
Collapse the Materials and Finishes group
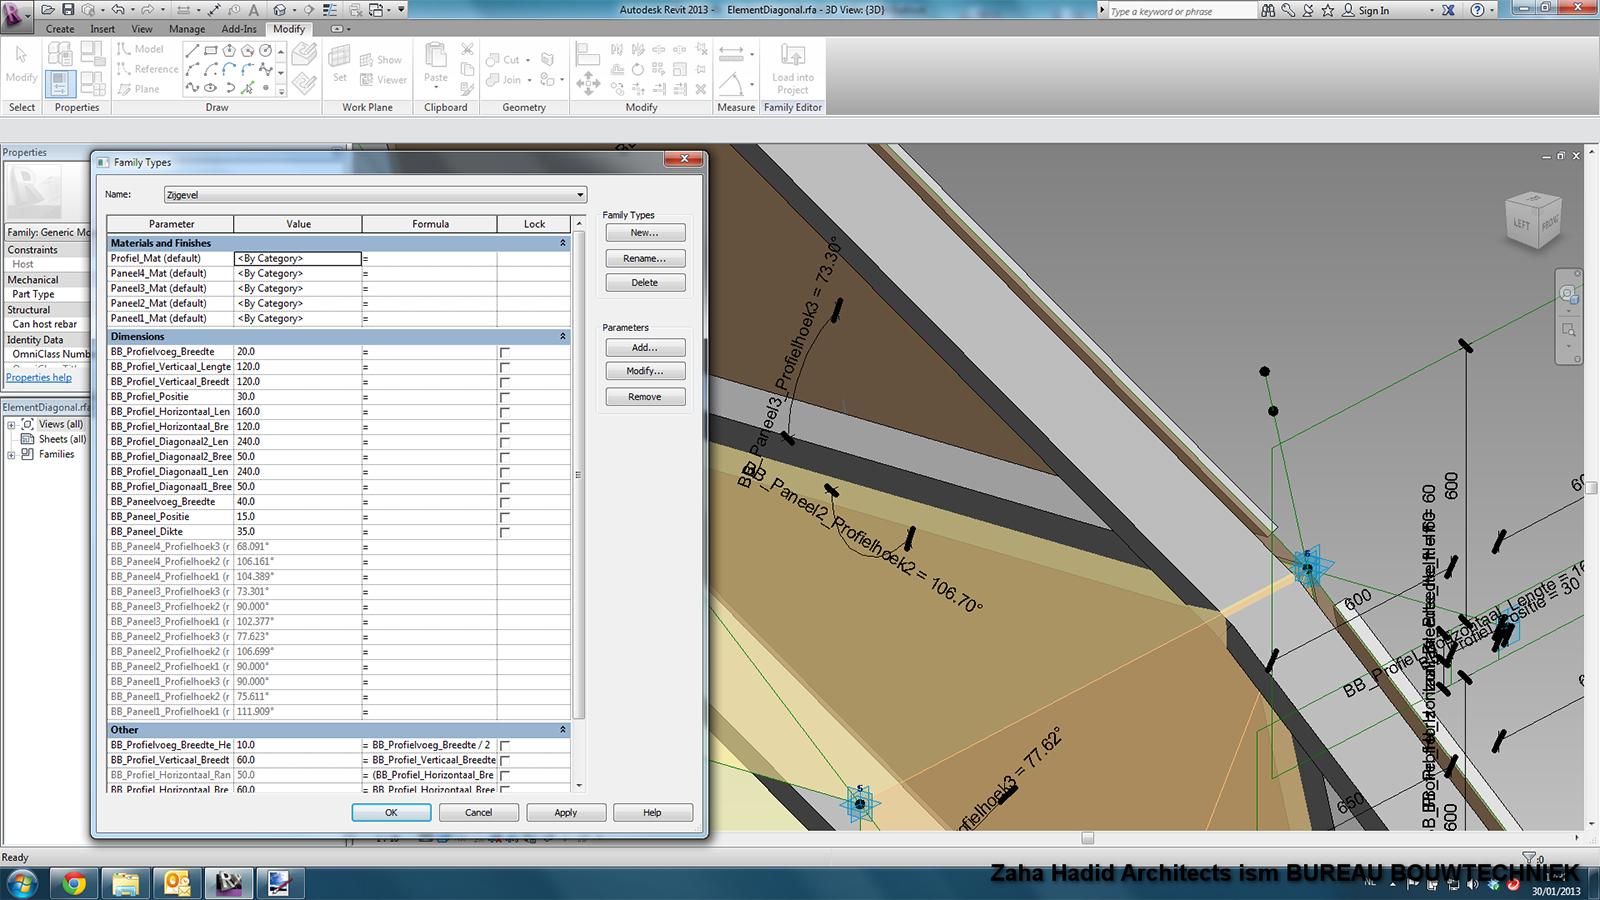[562, 243]
